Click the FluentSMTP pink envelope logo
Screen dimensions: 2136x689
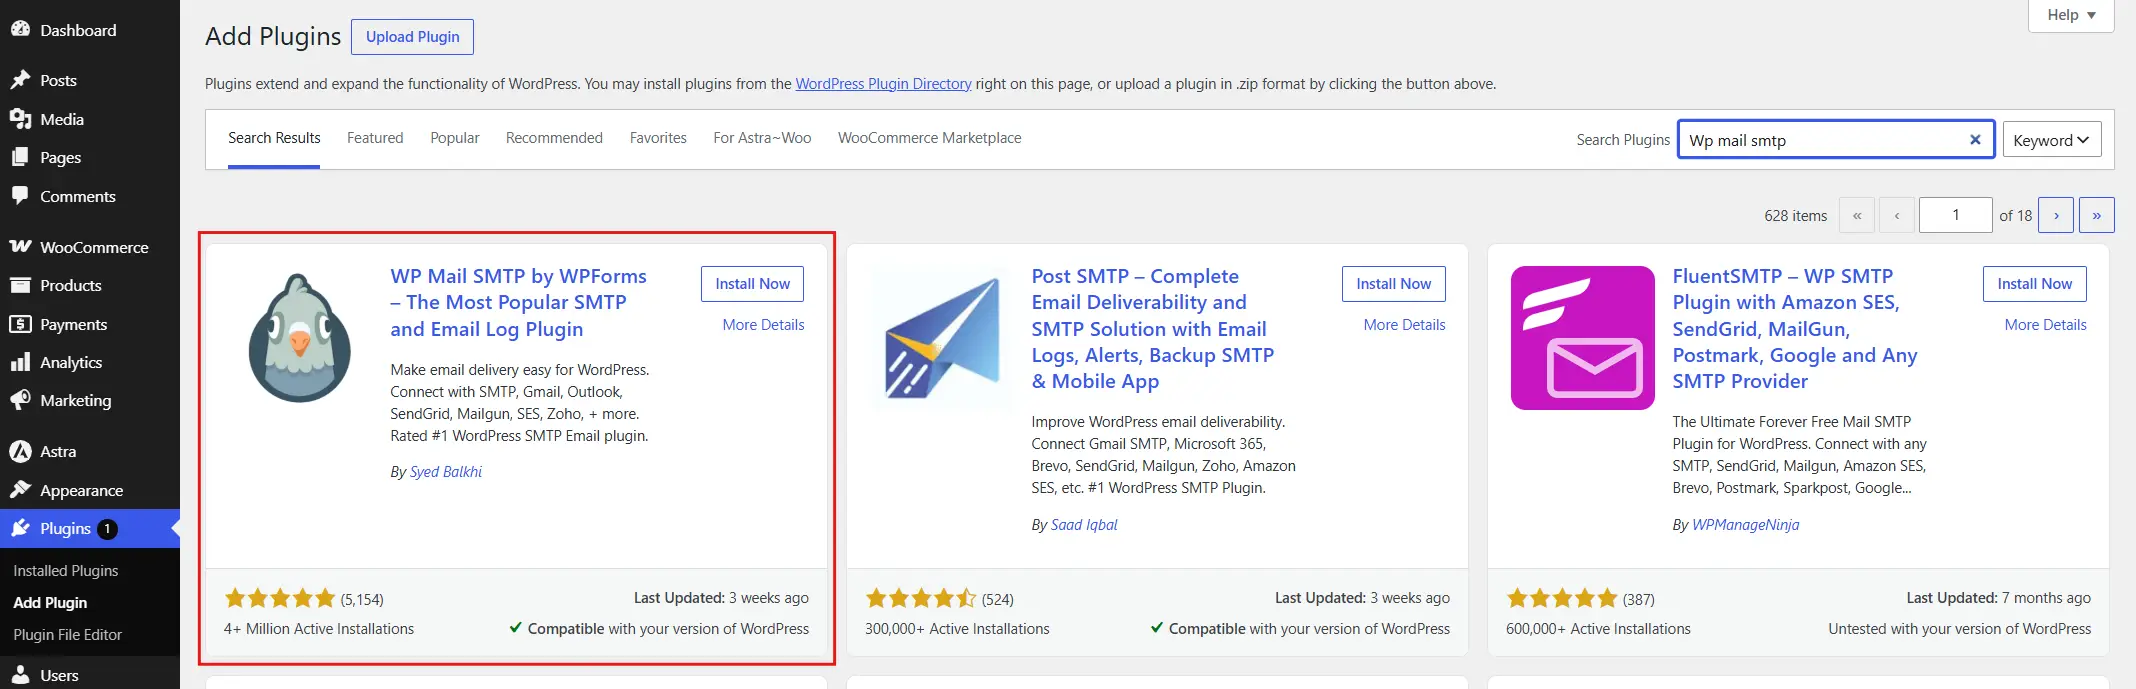pos(1583,338)
